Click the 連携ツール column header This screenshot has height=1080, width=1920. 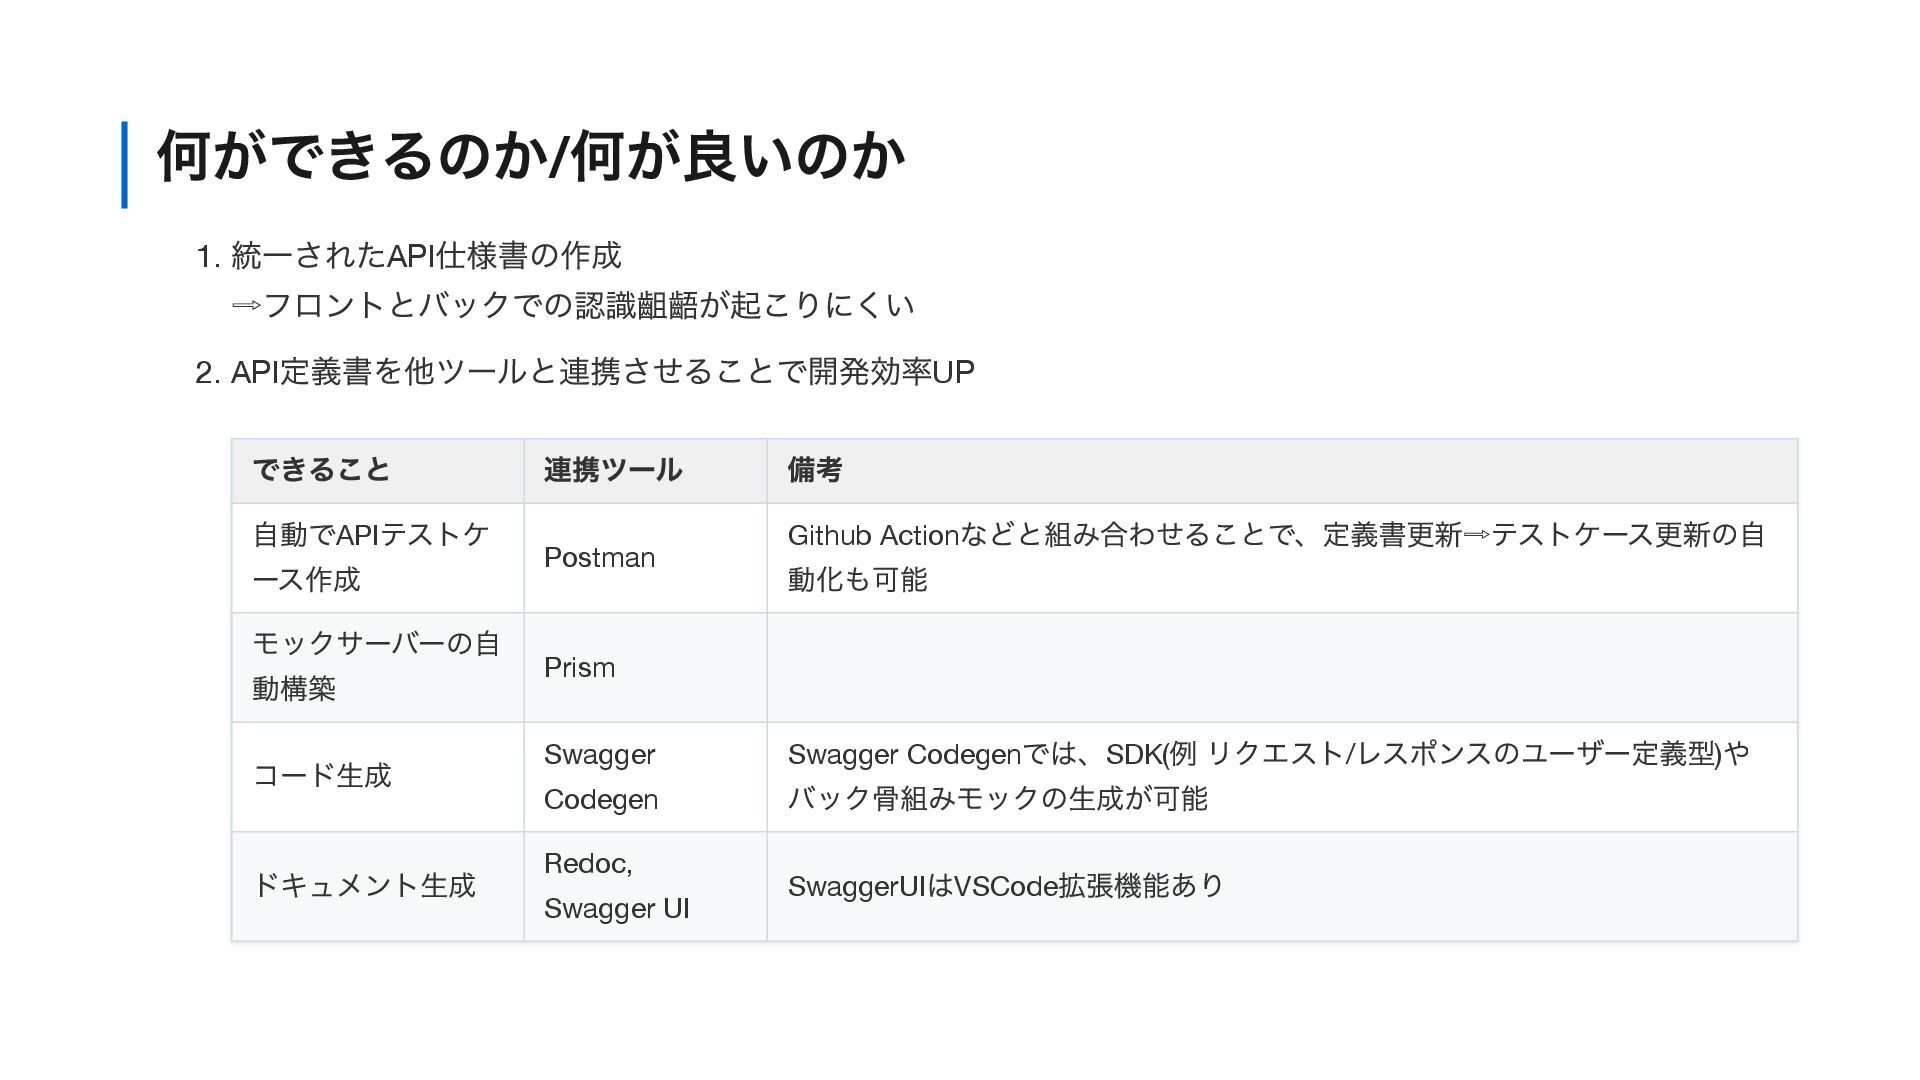[613, 470]
